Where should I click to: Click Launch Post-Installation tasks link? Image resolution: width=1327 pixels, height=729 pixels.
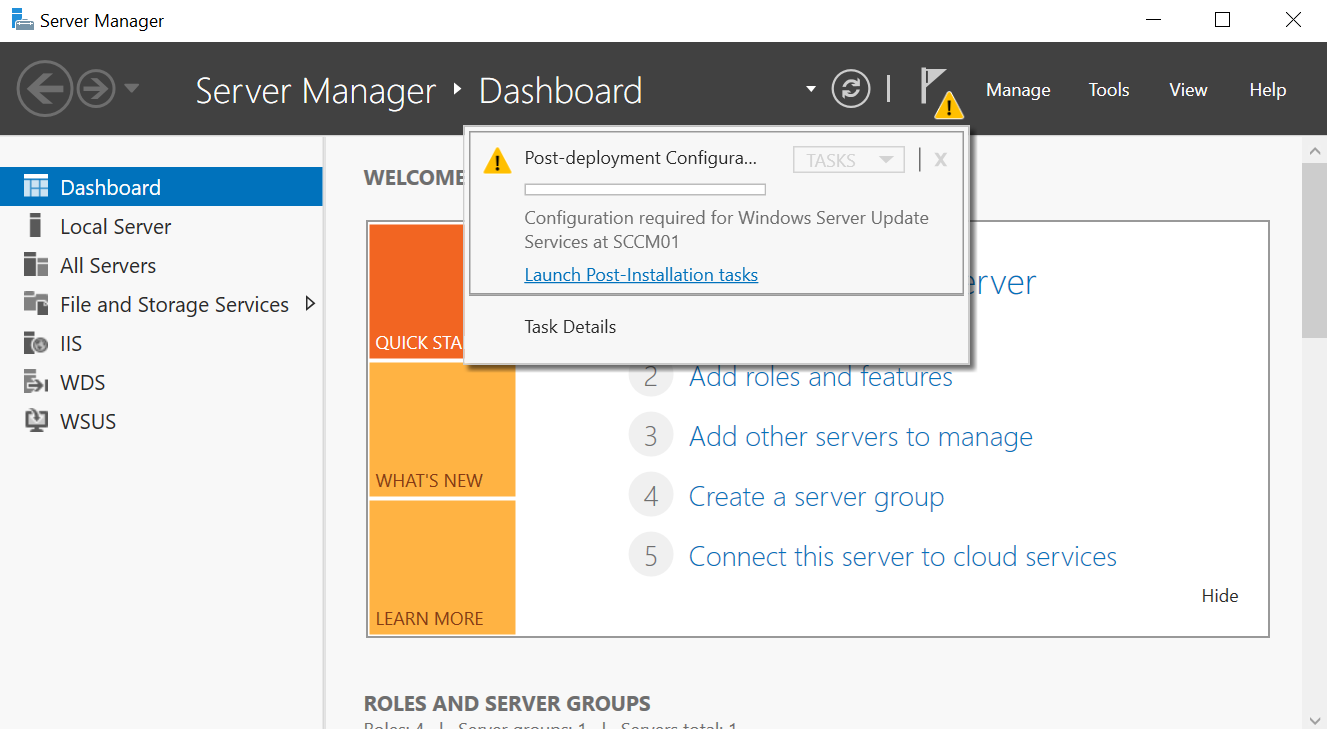tap(641, 275)
